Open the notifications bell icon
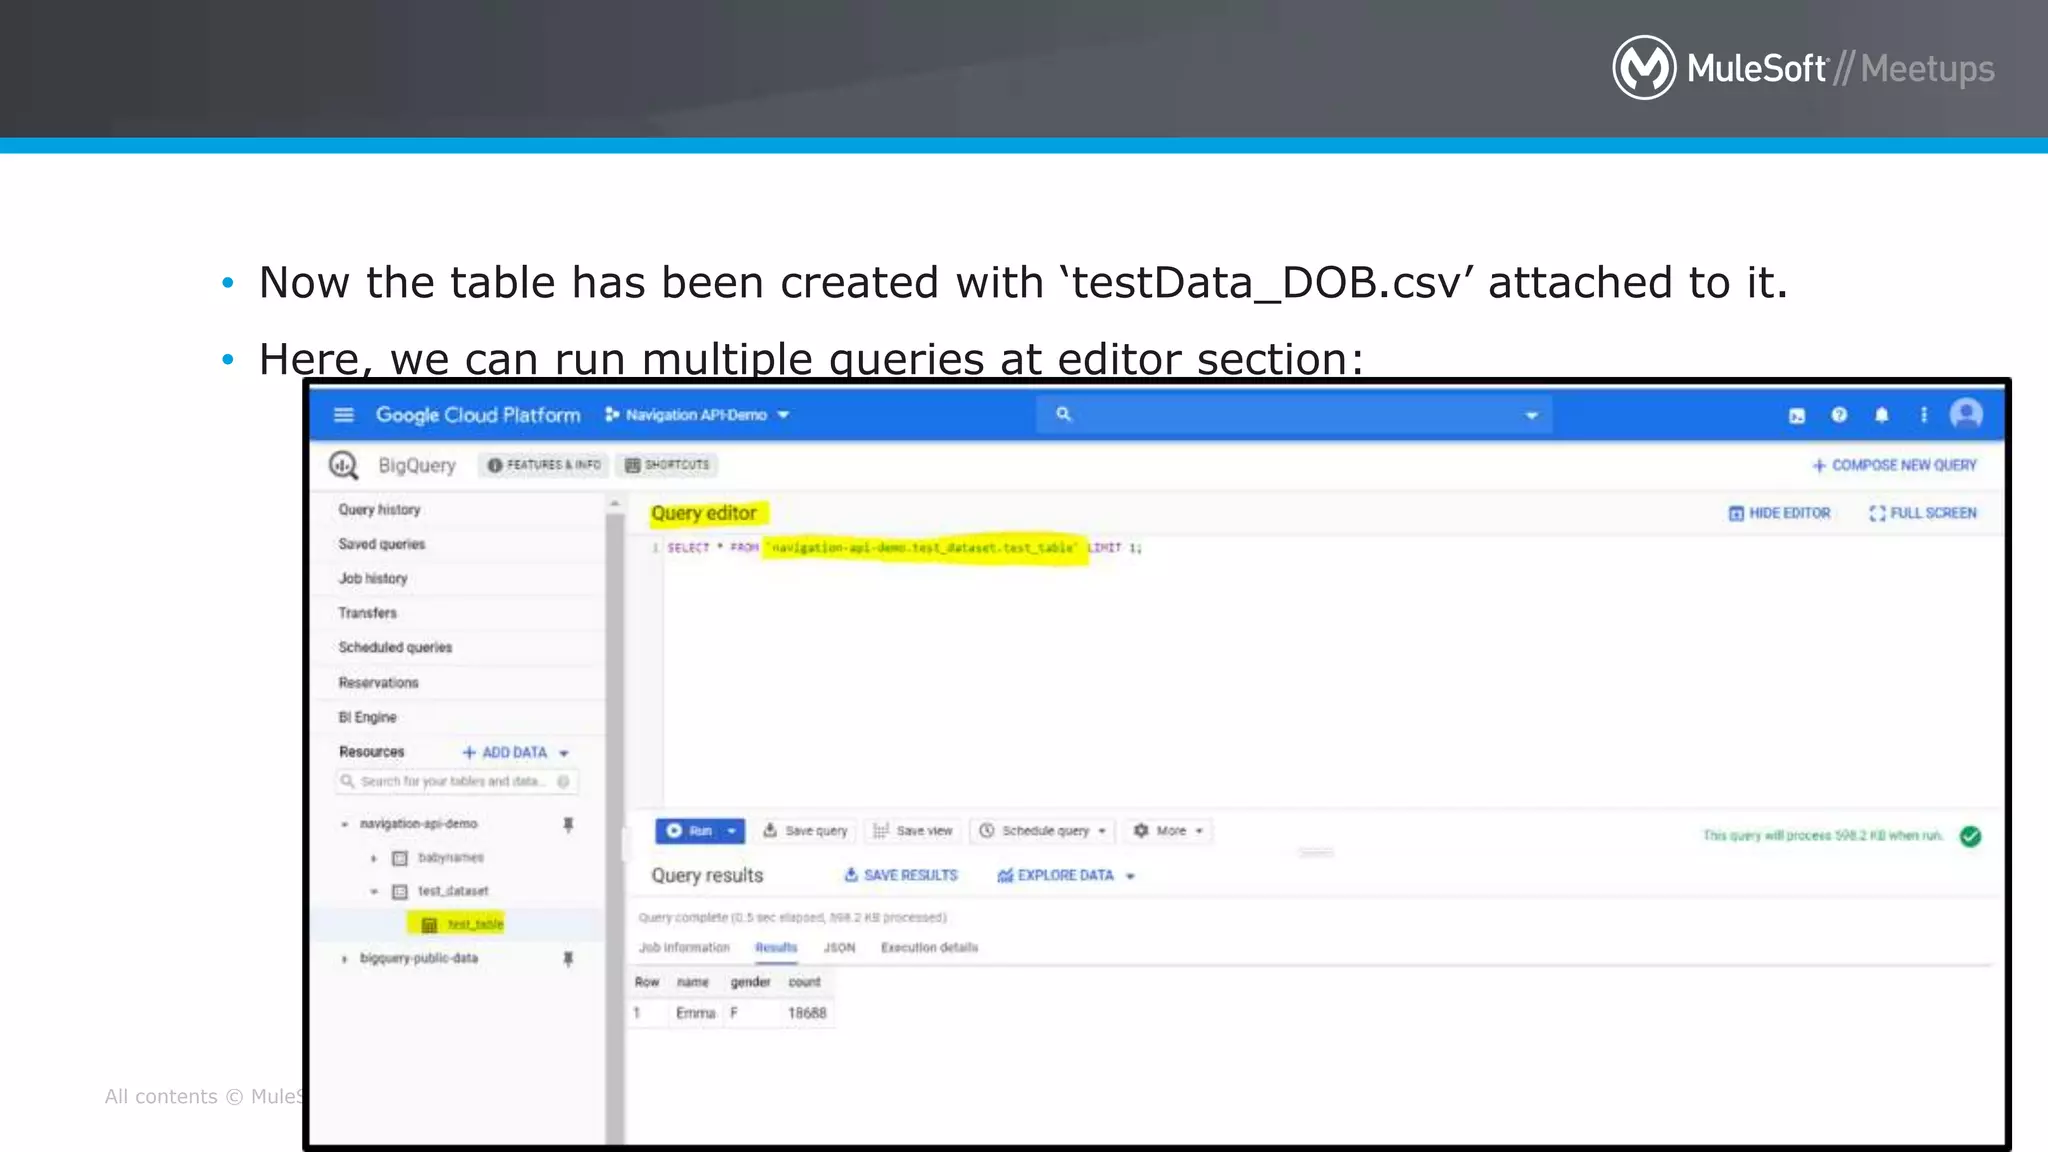The height and width of the screenshot is (1152, 2048). pos(1881,415)
